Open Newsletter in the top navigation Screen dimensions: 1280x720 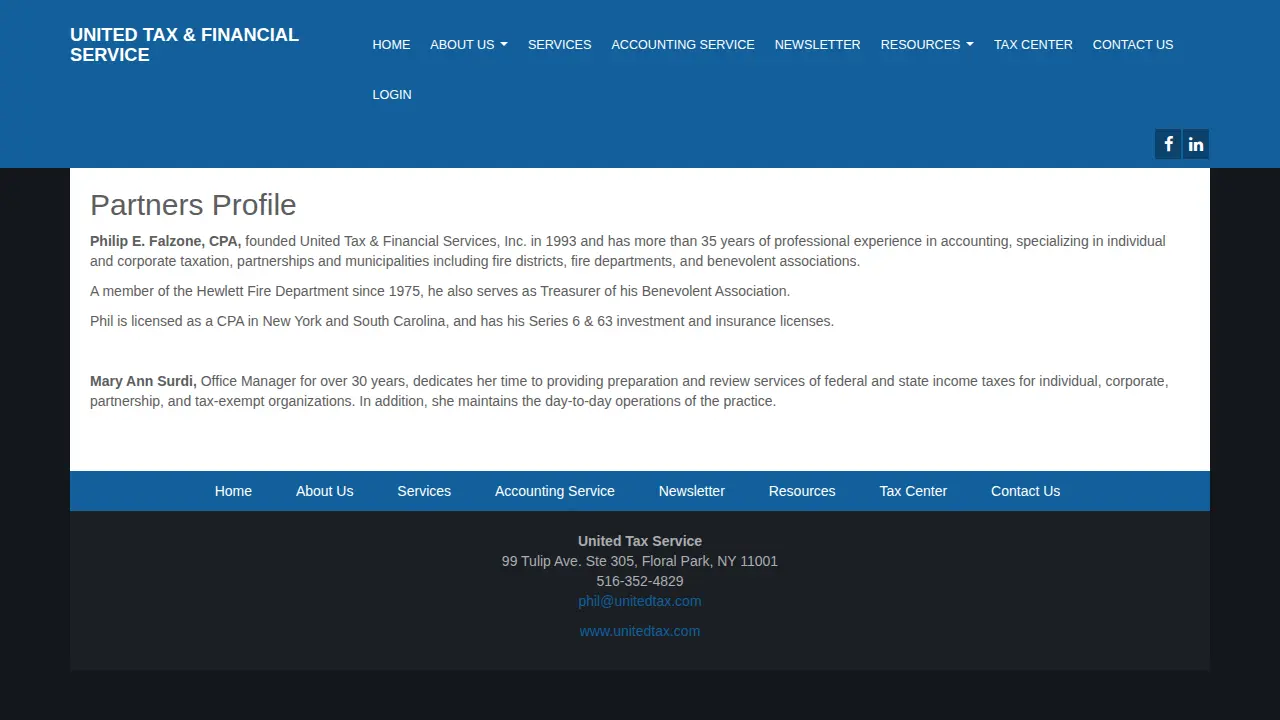(x=817, y=45)
